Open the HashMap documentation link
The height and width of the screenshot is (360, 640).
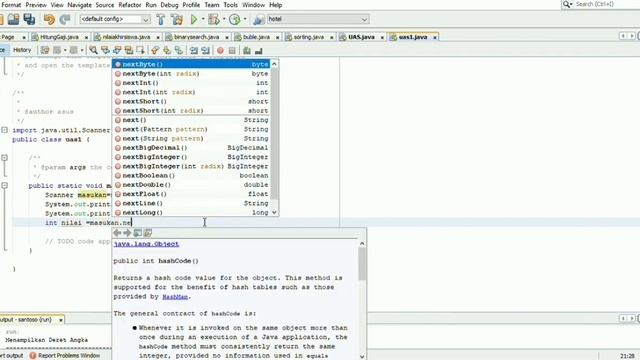(175, 297)
